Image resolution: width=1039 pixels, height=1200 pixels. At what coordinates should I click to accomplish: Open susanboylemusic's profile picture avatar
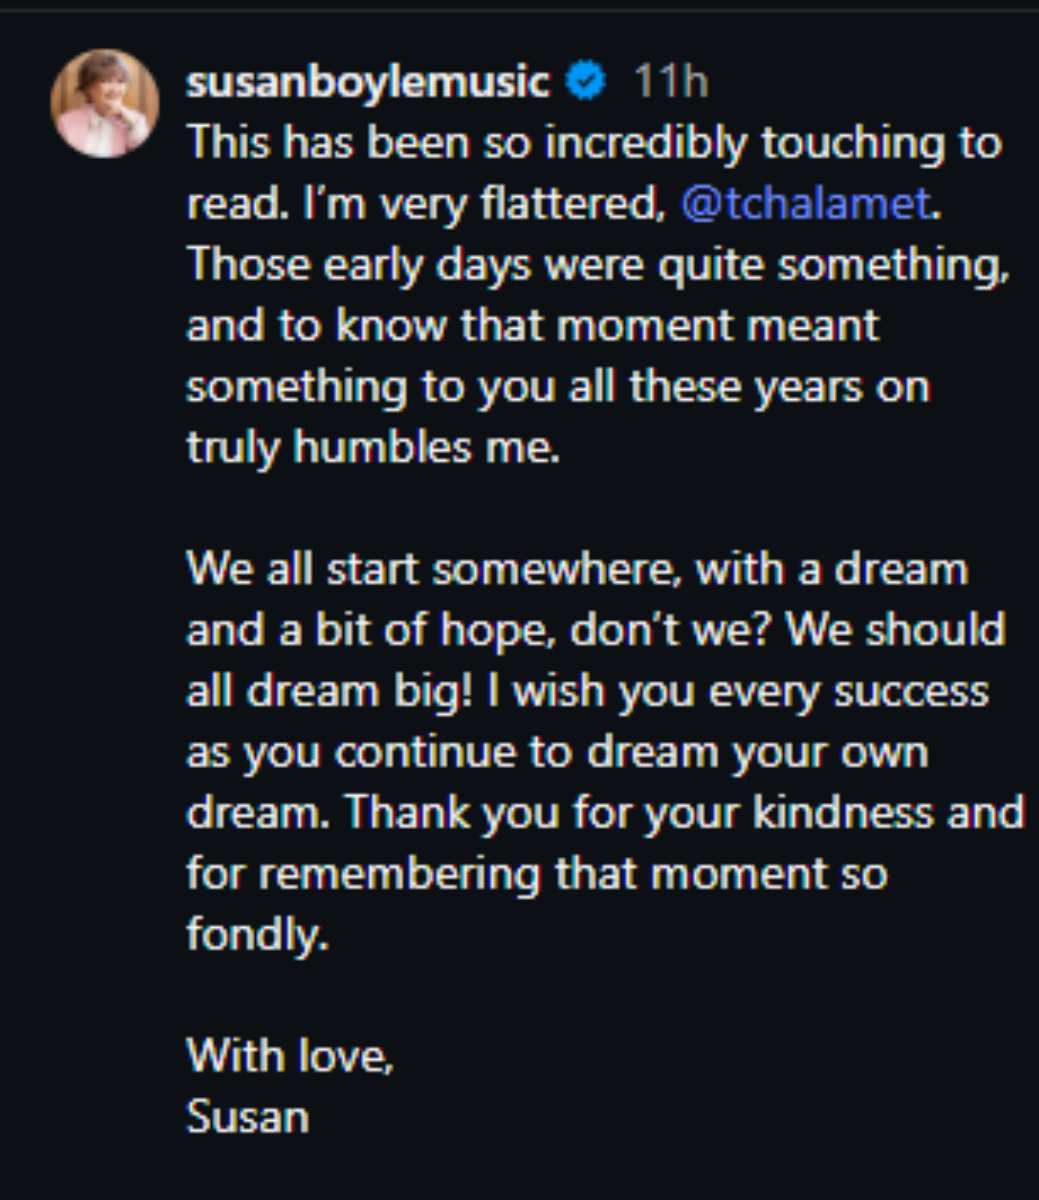[x=104, y=104]
